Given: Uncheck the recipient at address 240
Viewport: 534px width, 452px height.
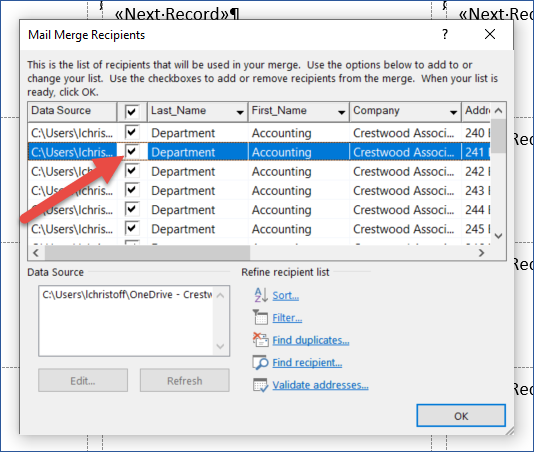Looking at the screenshot, I should (131, 132).
